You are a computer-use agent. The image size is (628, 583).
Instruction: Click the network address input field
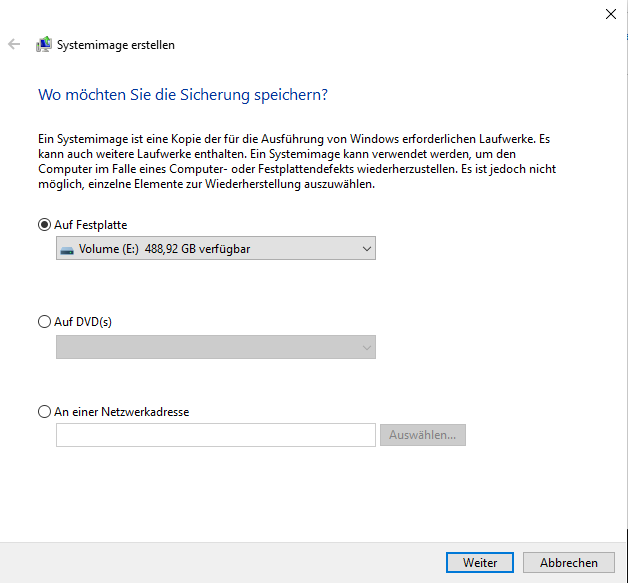pyautogui.click(x=216, y=435)
